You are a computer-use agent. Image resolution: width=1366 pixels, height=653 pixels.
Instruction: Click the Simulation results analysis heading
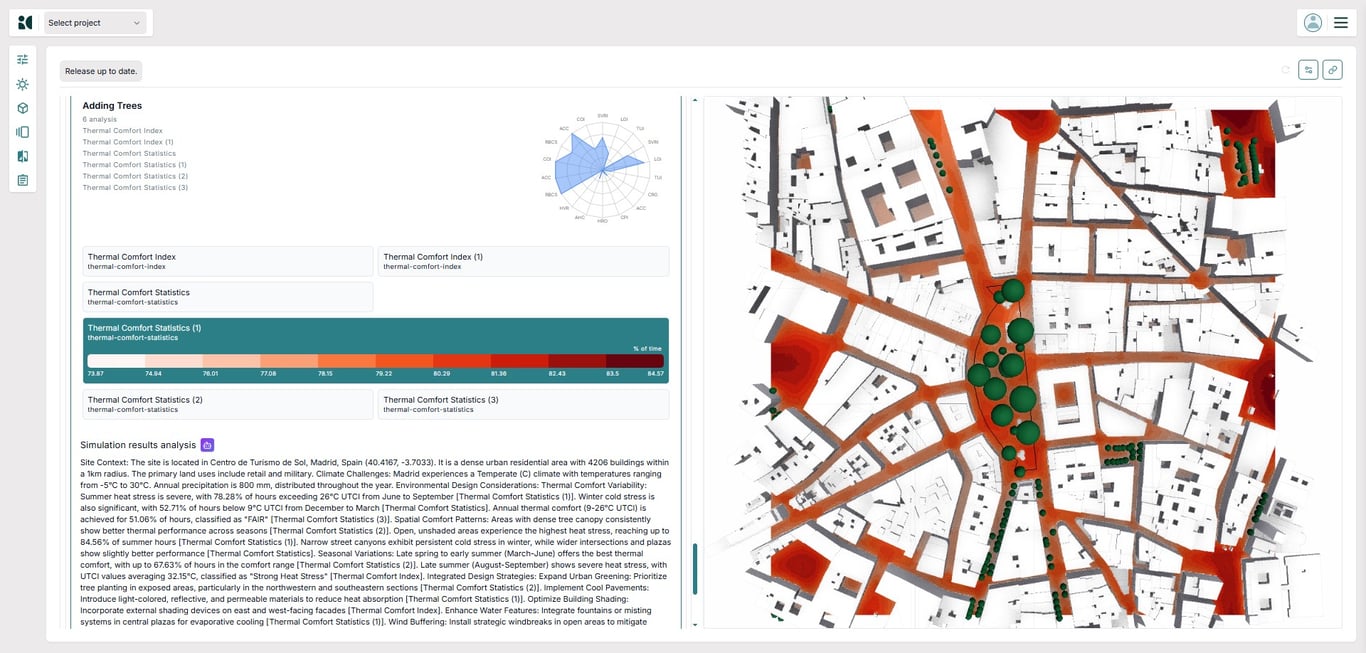(138, 445)
